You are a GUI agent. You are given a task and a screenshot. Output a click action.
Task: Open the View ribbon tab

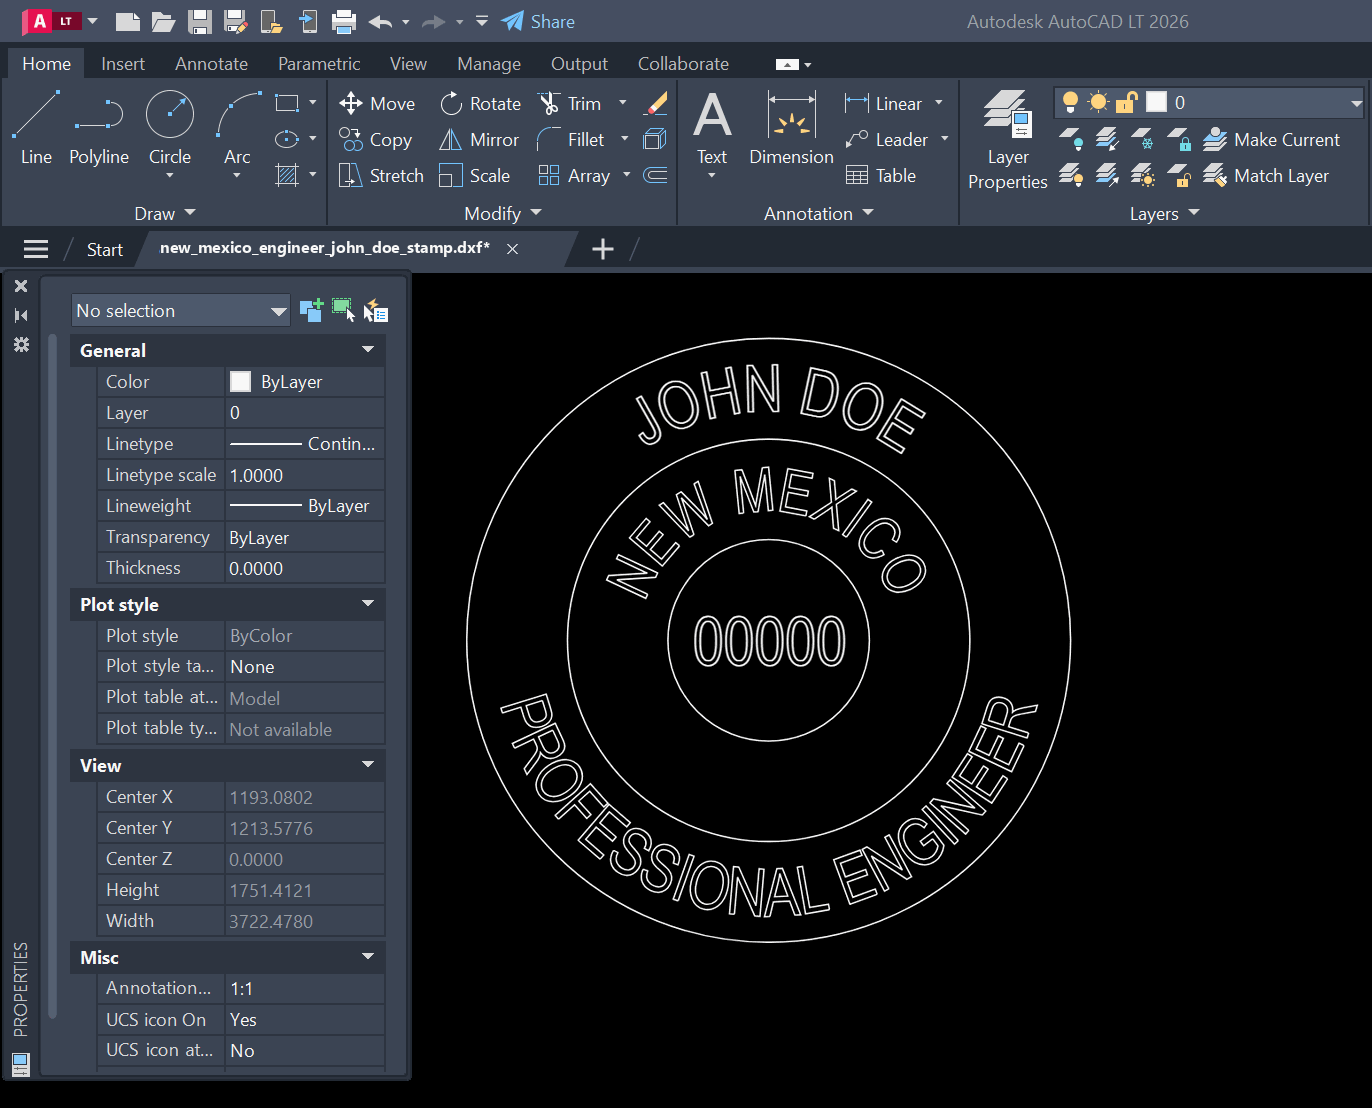point(408,63)
